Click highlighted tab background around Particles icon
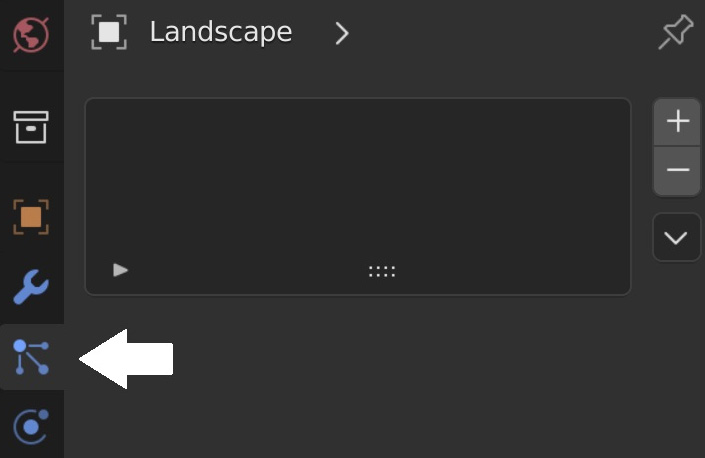Screen dimensions: 705x458 (x=32, y=357)
